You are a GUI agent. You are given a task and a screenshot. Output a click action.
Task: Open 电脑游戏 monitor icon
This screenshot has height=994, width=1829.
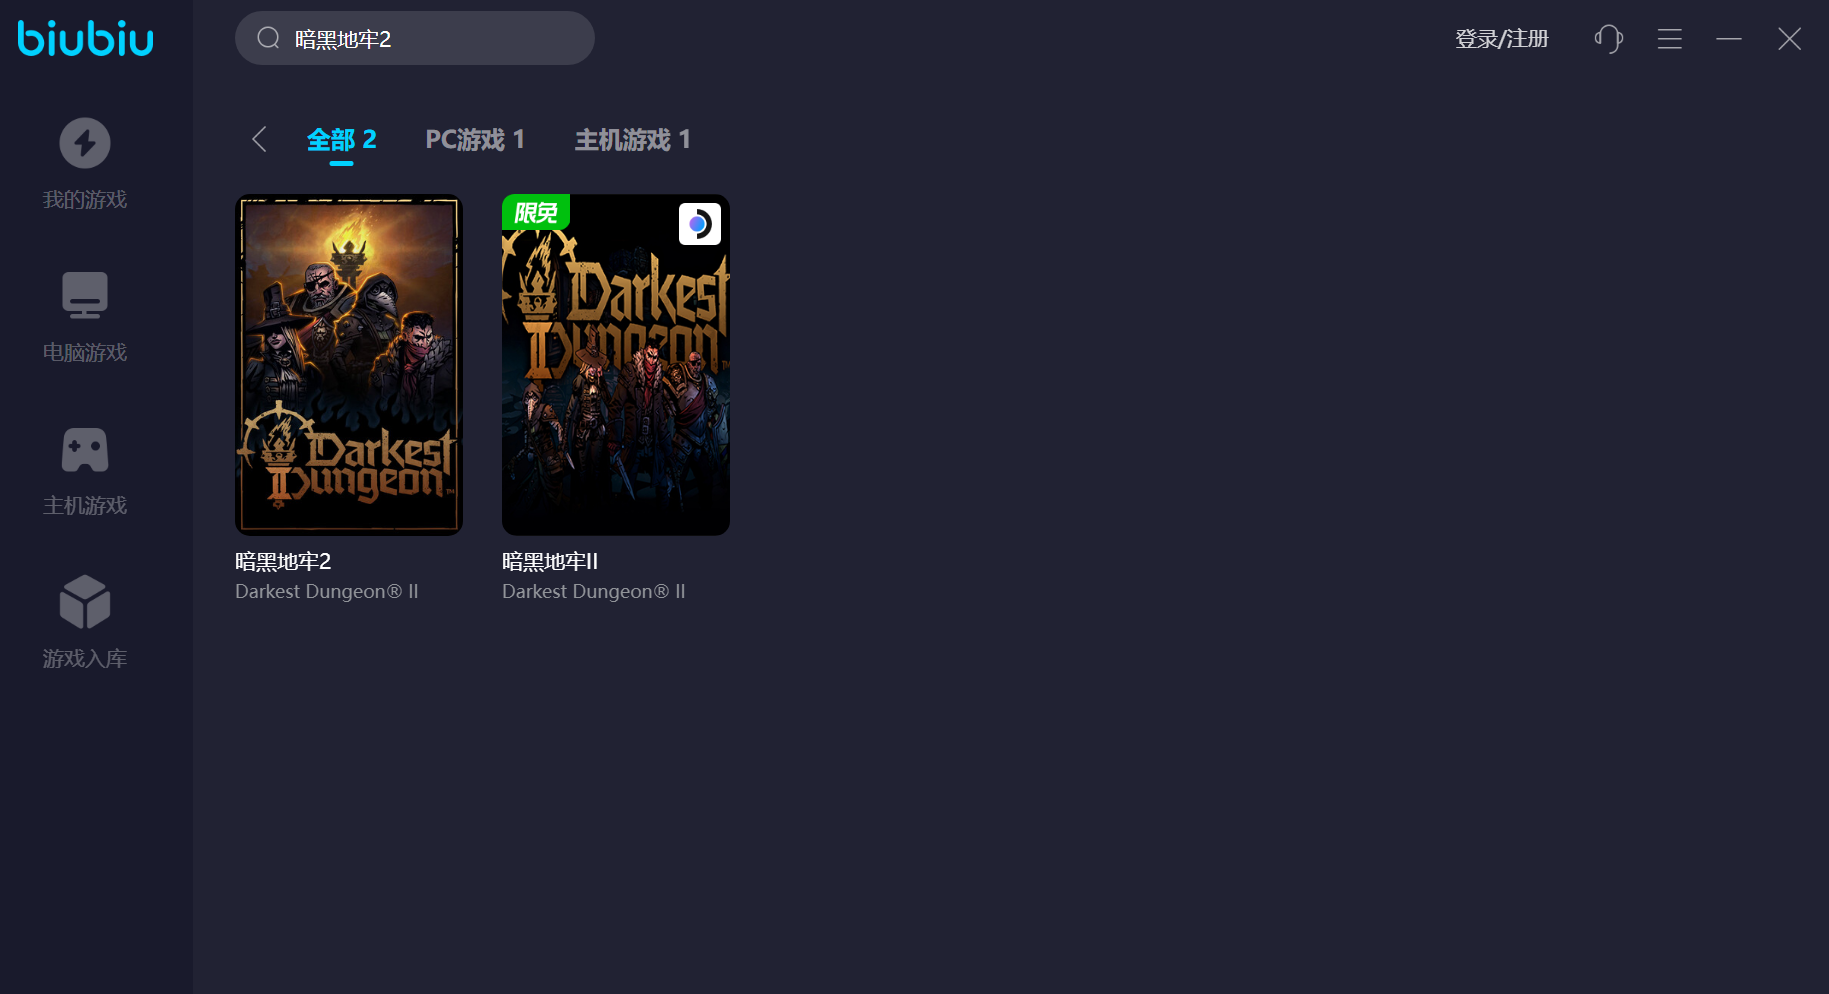coord(85,295)
